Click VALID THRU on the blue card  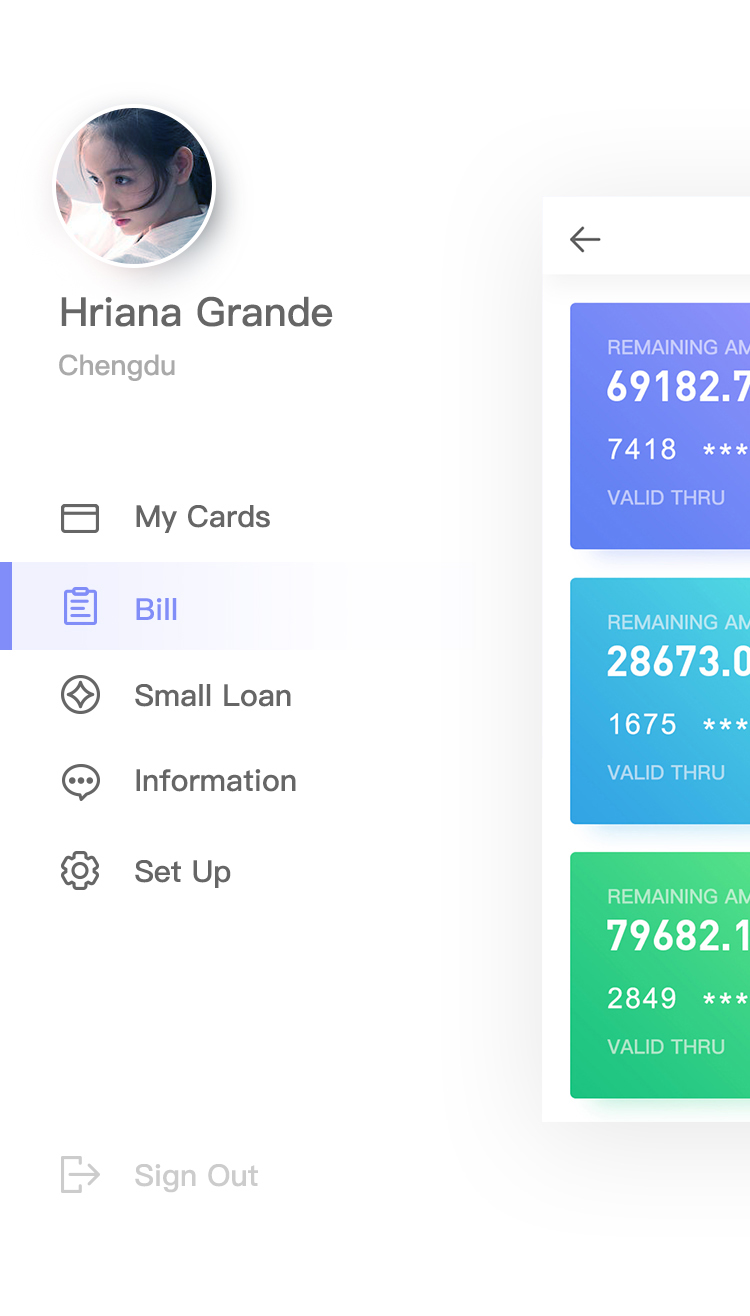tap(666, 773)
